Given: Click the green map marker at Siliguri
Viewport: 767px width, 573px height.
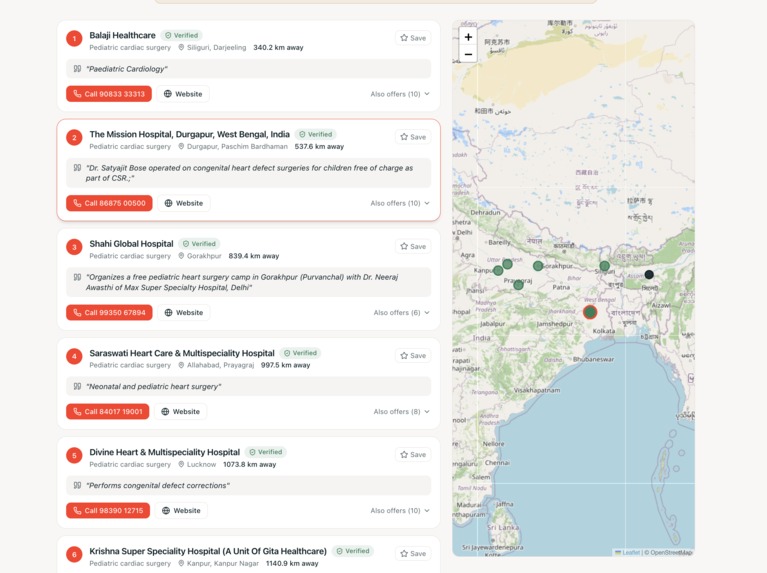Looking at the screenshot, I should [x=605, y=266].
